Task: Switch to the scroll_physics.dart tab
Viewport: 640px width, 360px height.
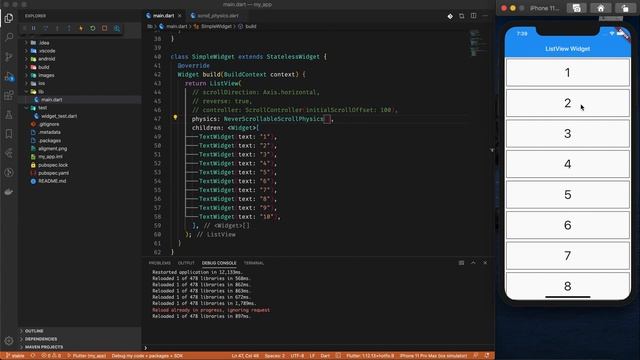Action: click(x=218, y=16)
